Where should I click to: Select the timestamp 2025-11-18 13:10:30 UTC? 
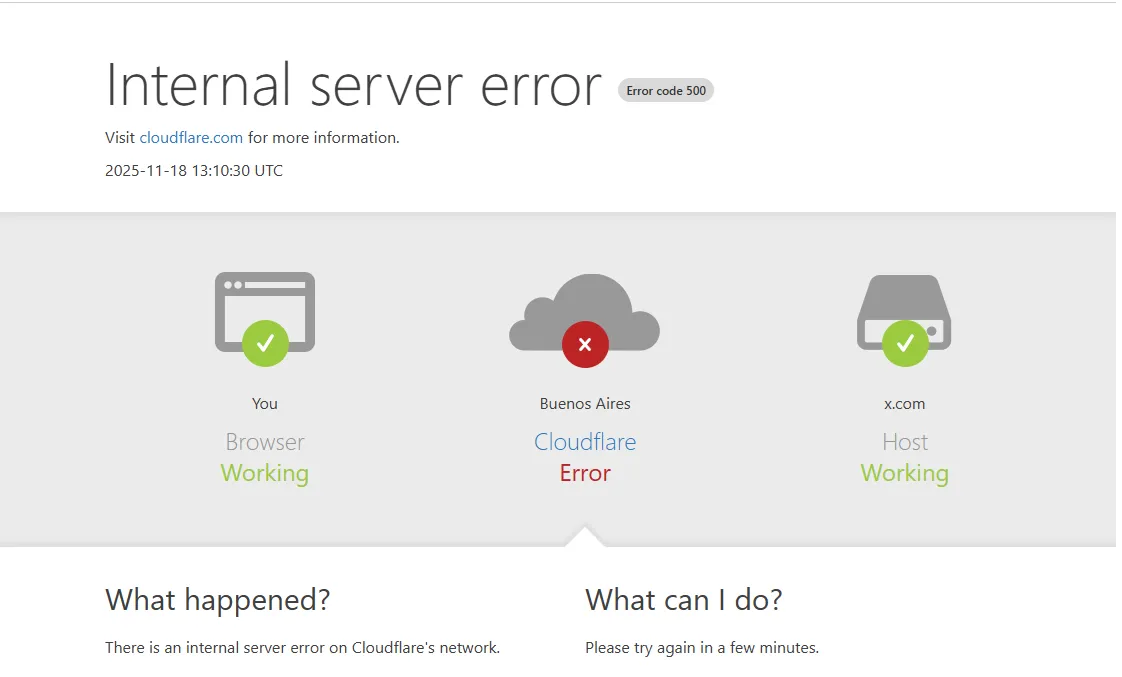pyautogui.click(x=193, y=170)
